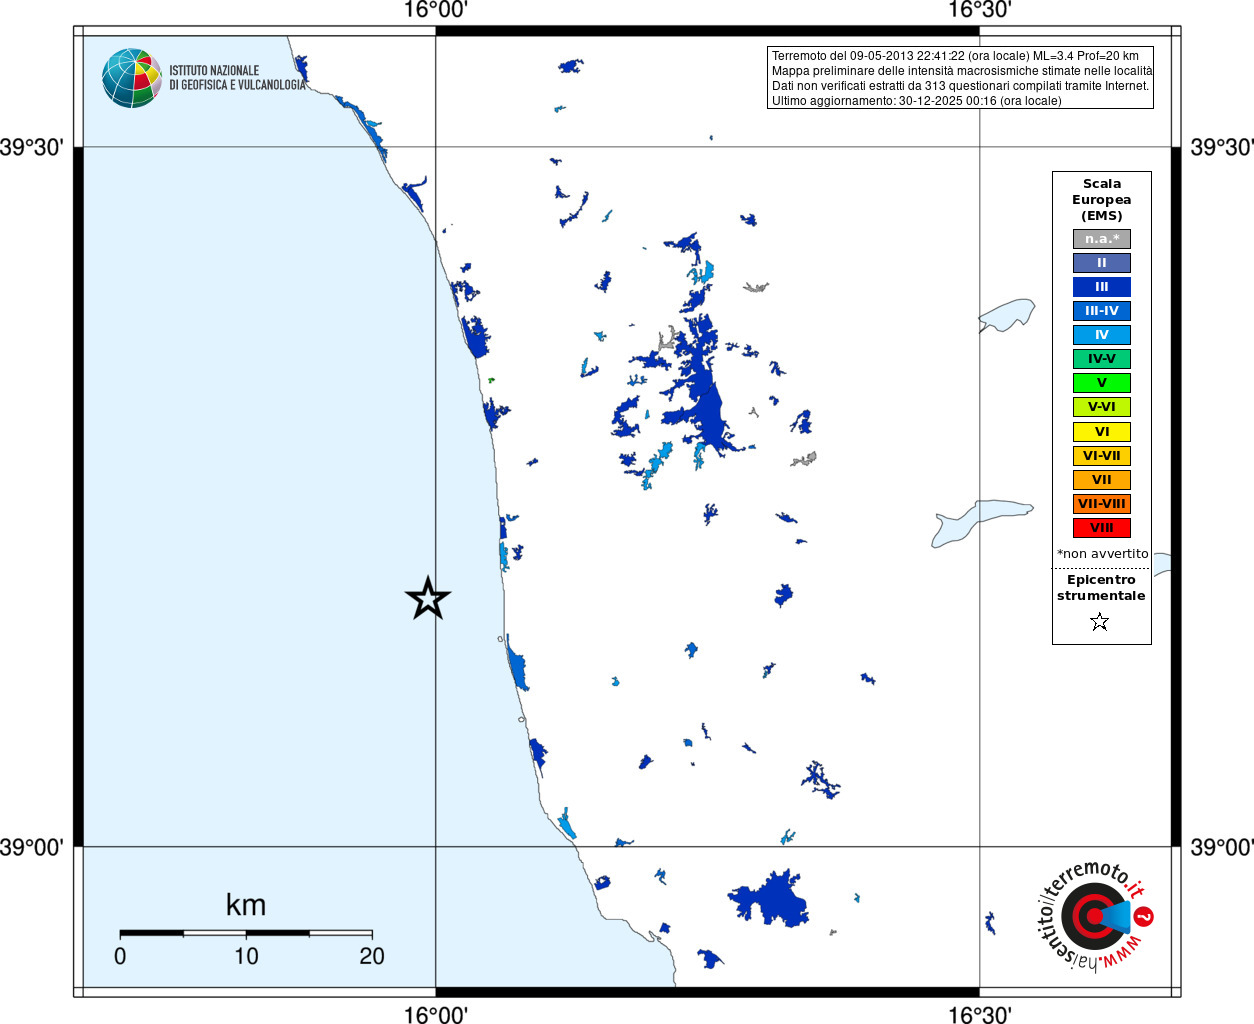The width and height of the screenshot is (1254, 1024).
Task: Click the km scale bar
Action: tap(246, 933)
